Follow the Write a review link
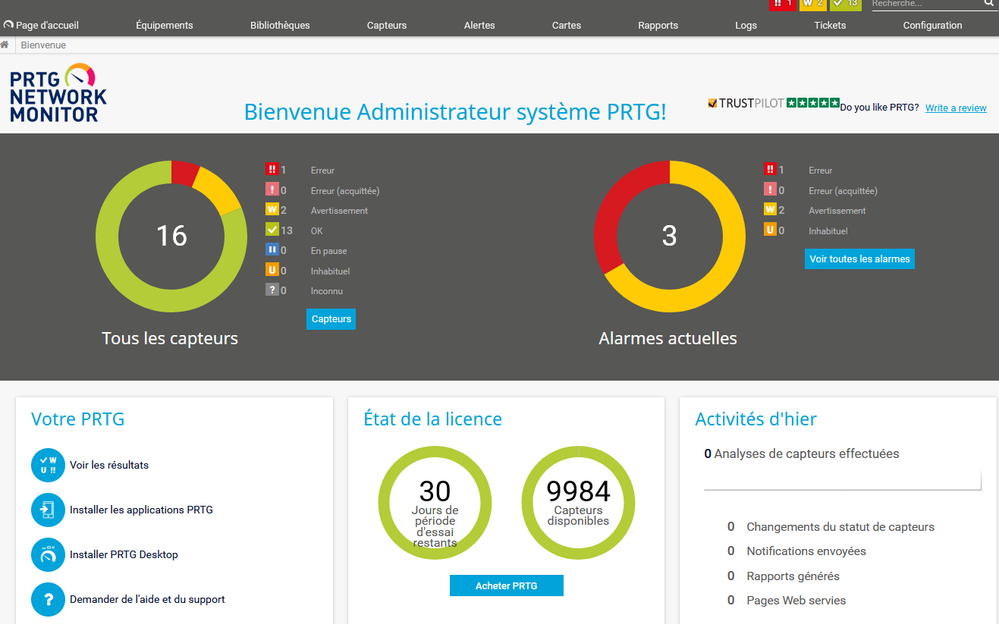This screenshot has width=999, height=624. (x=955, y=108)
